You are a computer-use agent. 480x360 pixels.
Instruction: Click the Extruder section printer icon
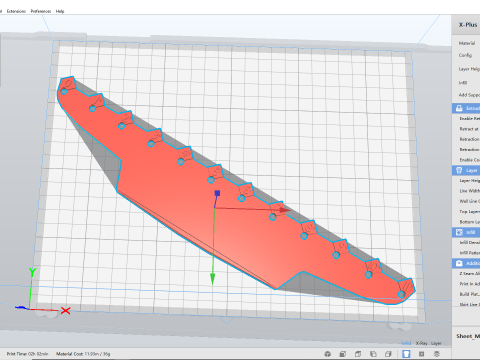pyautogui.click(x=459, y=108)
